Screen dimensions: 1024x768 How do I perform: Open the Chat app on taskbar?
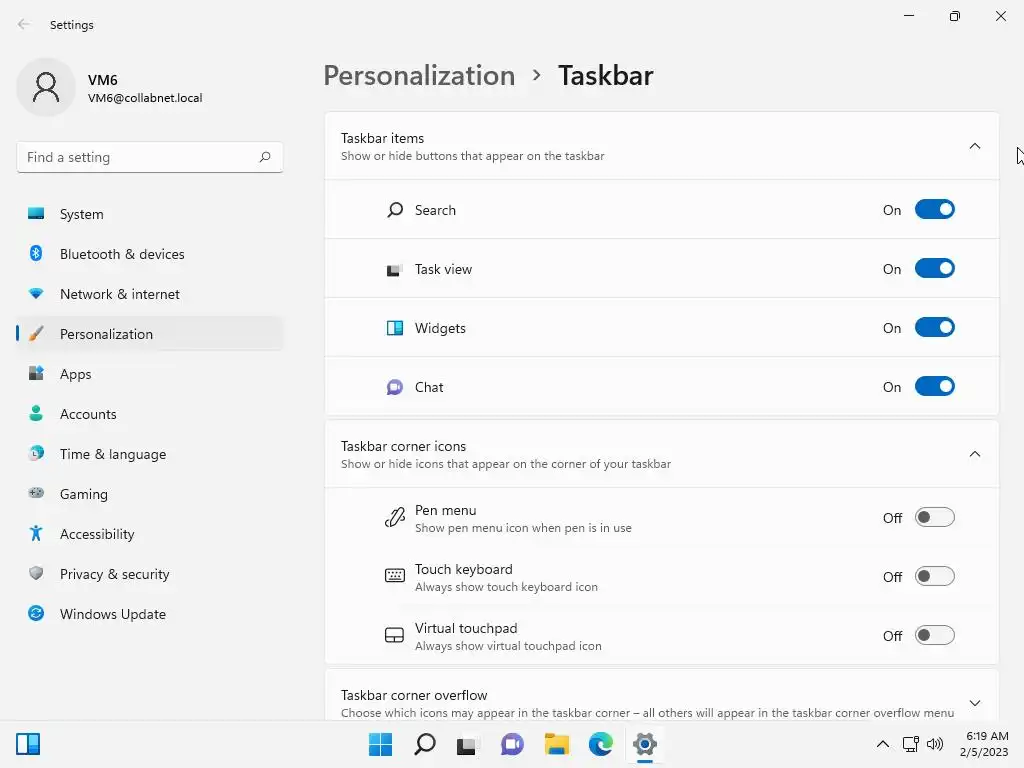pyautogui.click(x=513, y=744)
